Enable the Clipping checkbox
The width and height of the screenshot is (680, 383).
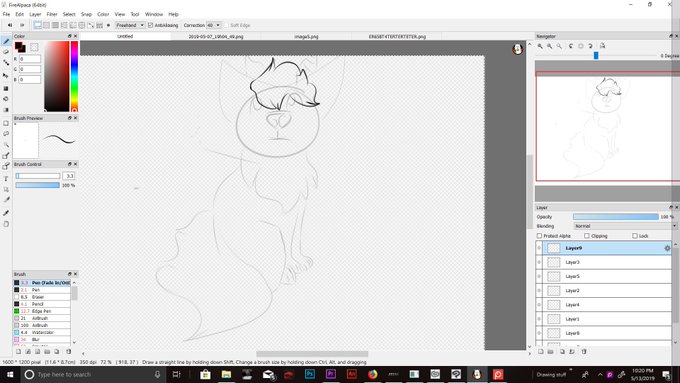pyautogui.click(x=587, y=236)
